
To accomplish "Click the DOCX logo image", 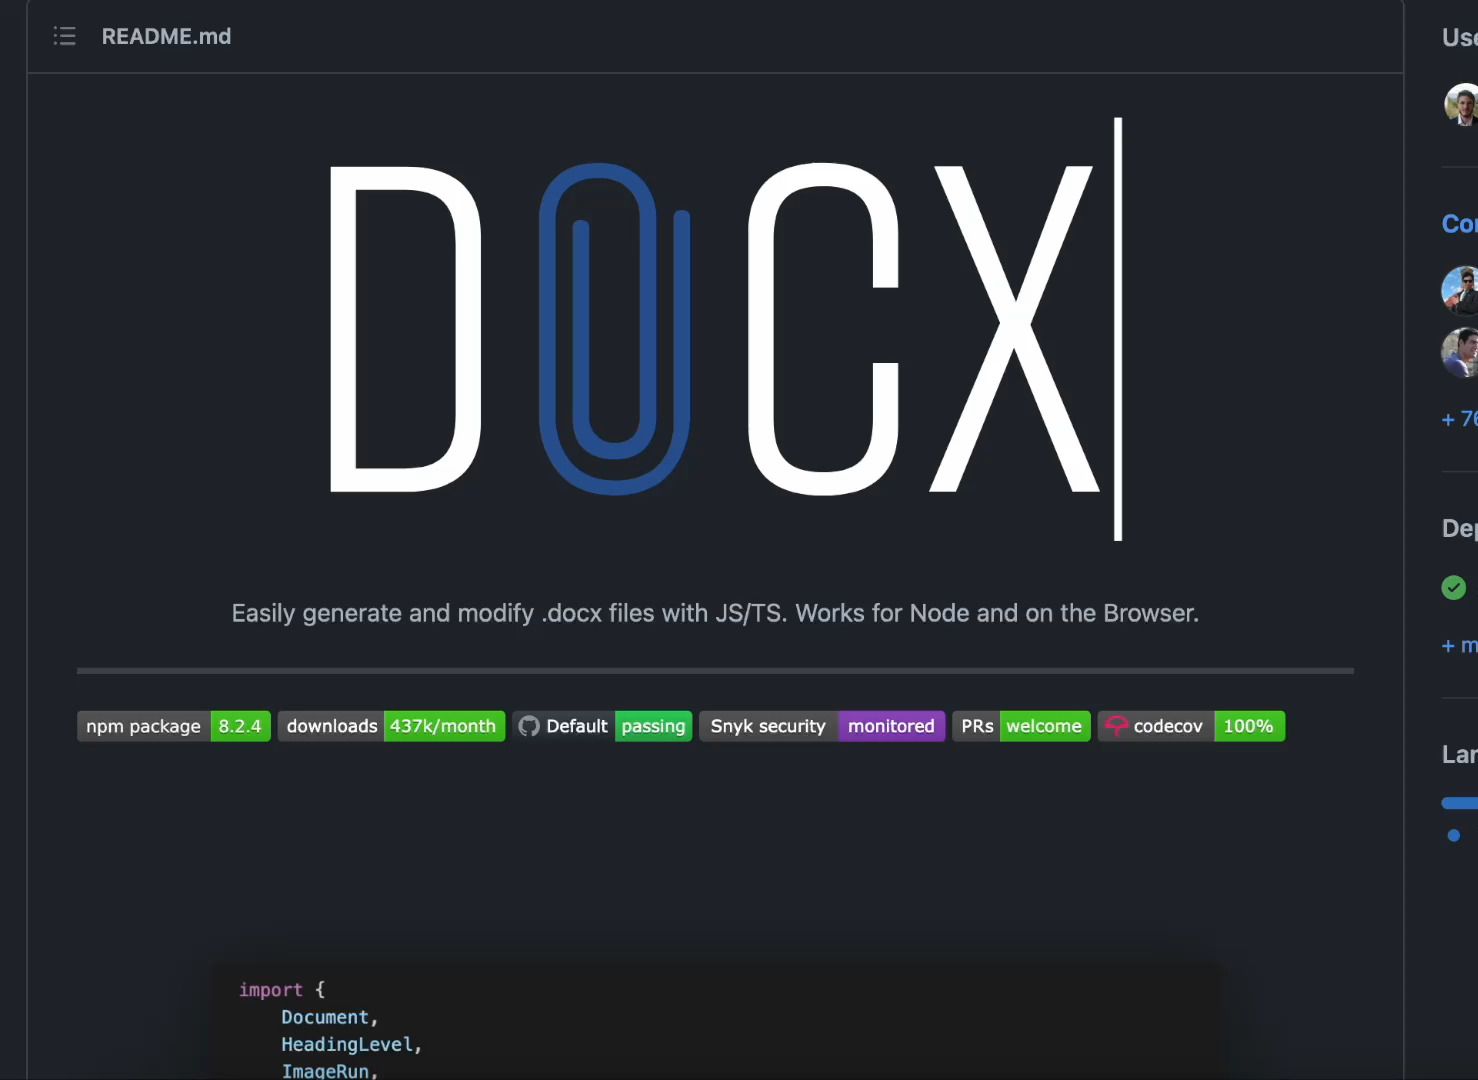I will [726, 329].
